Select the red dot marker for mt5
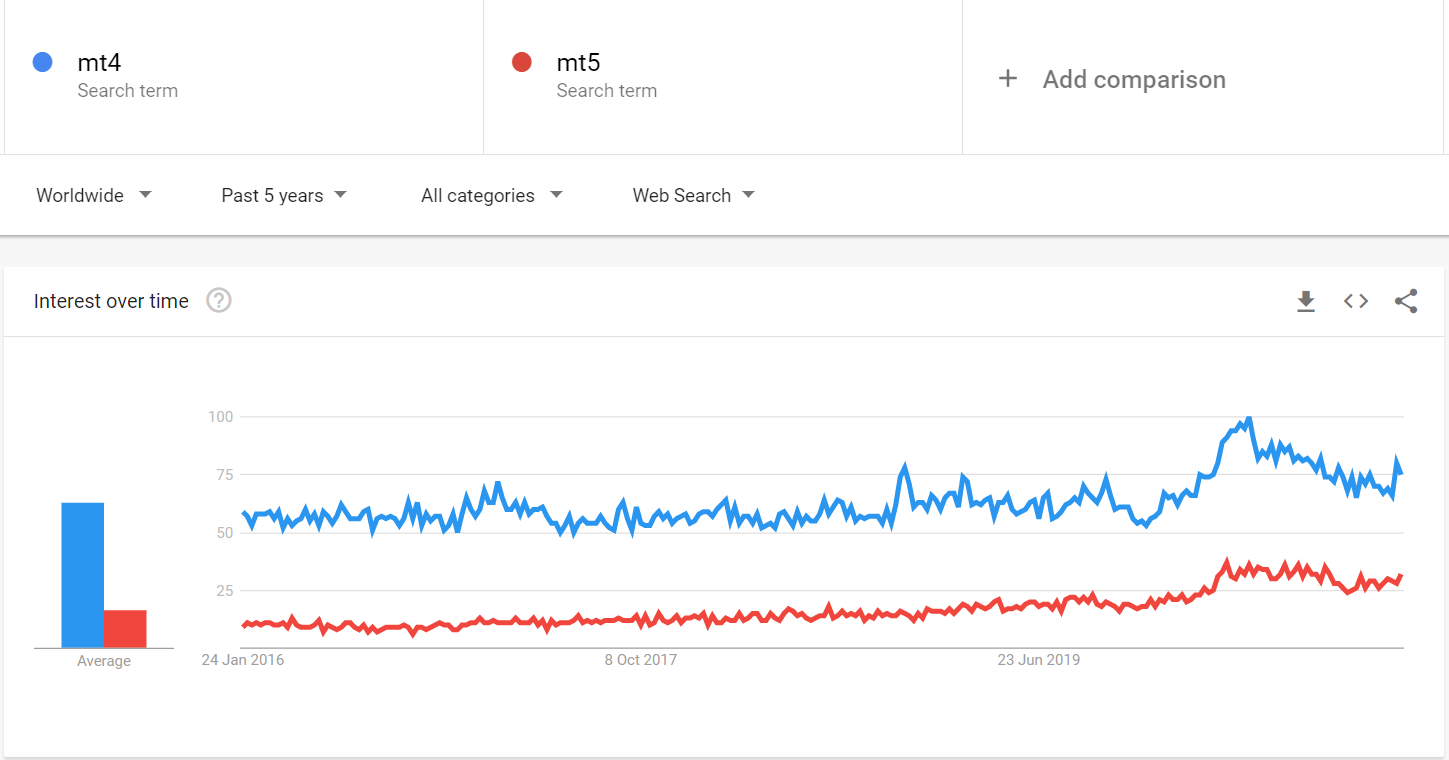 pyautogui.click(x=521, y=61)
